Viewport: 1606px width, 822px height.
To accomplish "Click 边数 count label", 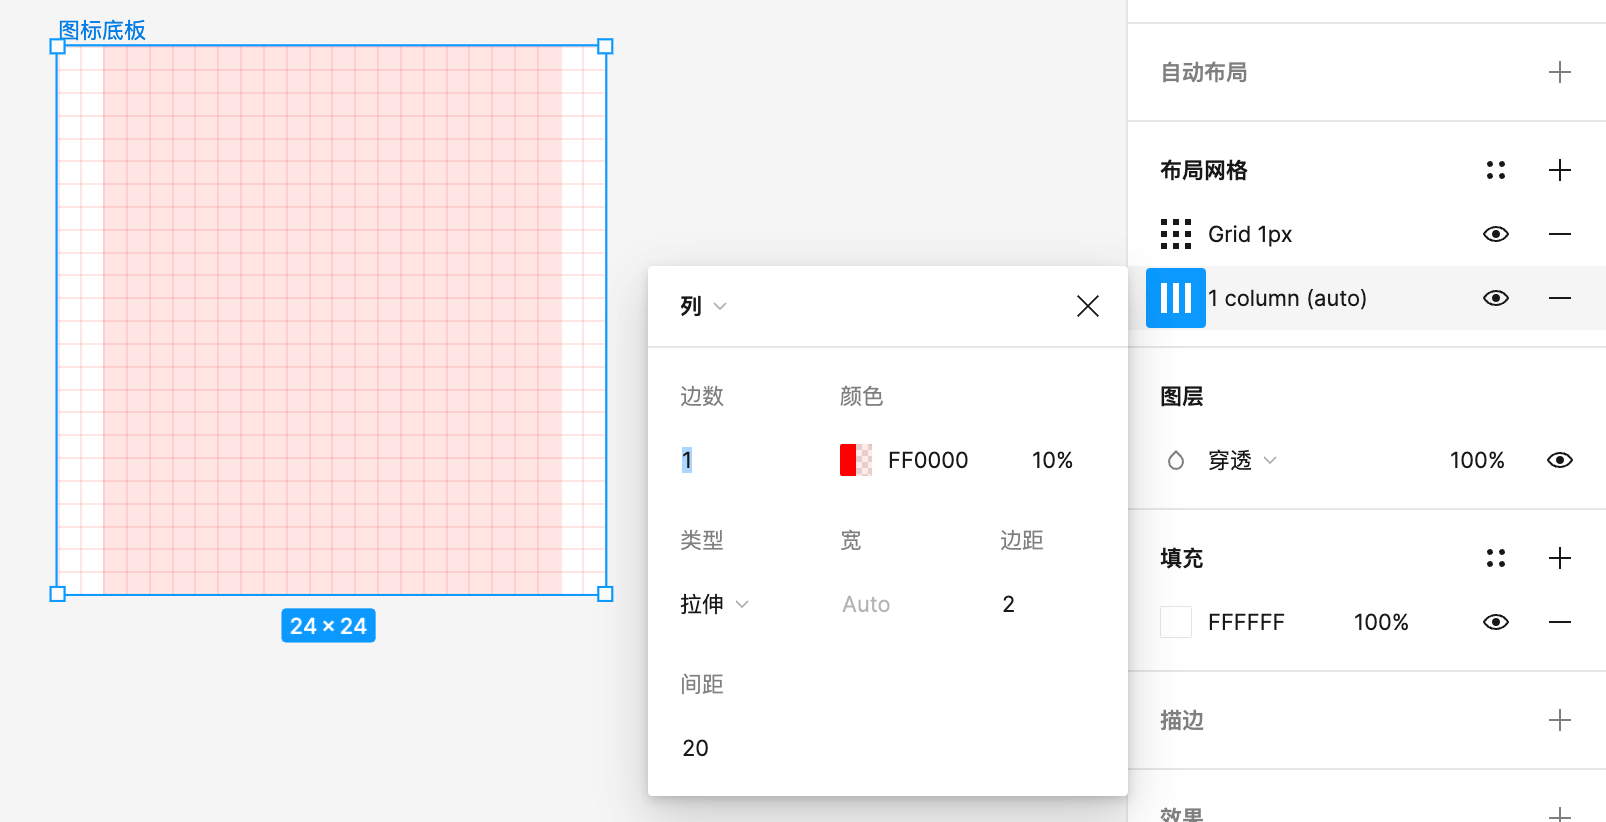I will [702, 396].
